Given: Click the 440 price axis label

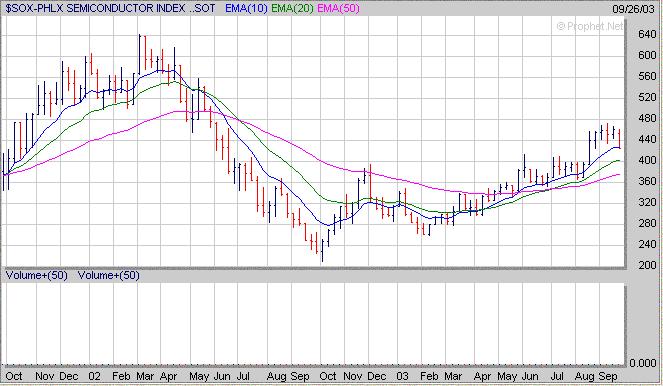Looking at the screenshot, I should [647, 139].
